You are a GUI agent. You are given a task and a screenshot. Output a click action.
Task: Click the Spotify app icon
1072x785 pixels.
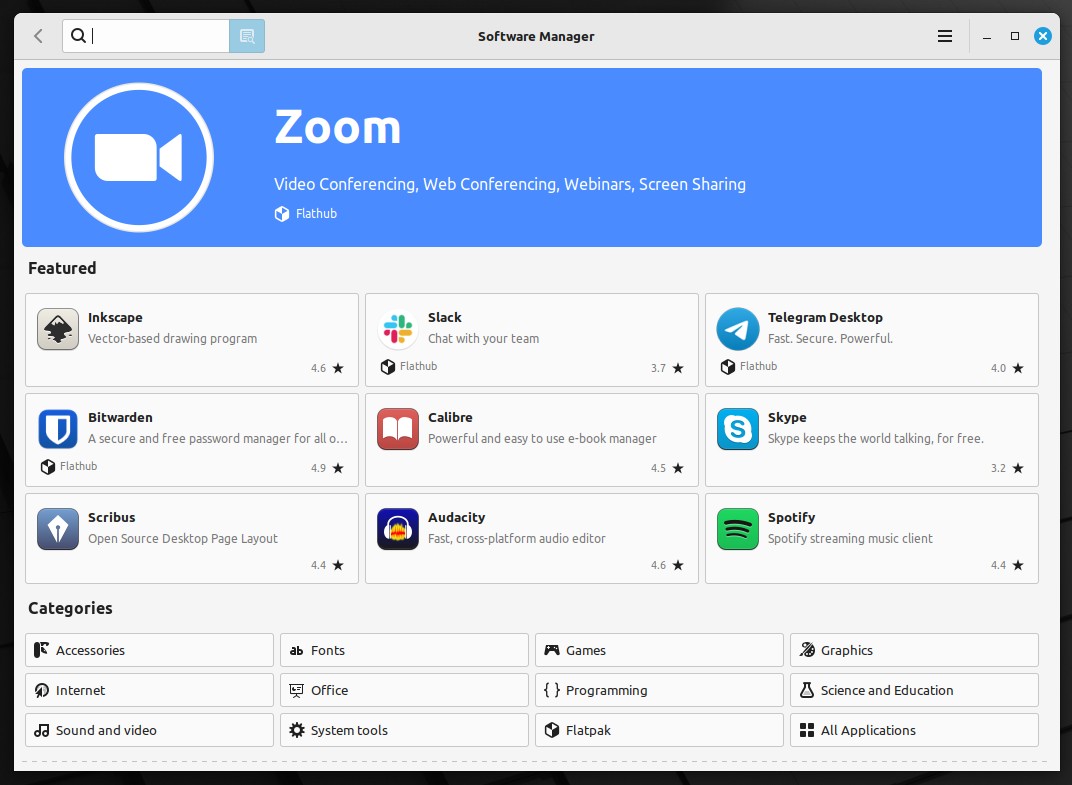(x=738, y=529)
